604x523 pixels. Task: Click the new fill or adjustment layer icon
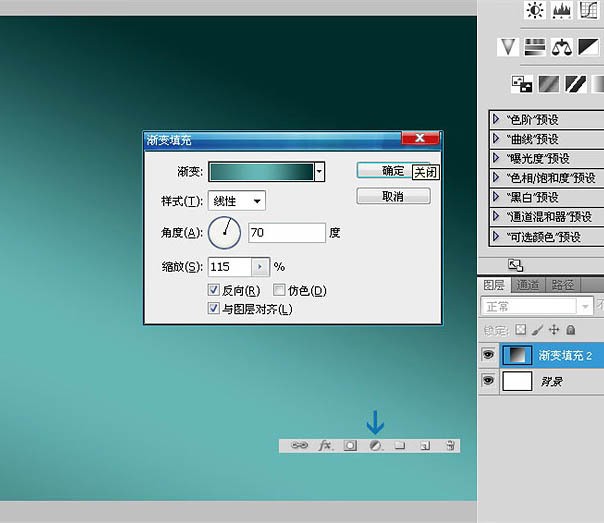coord(375,446)
